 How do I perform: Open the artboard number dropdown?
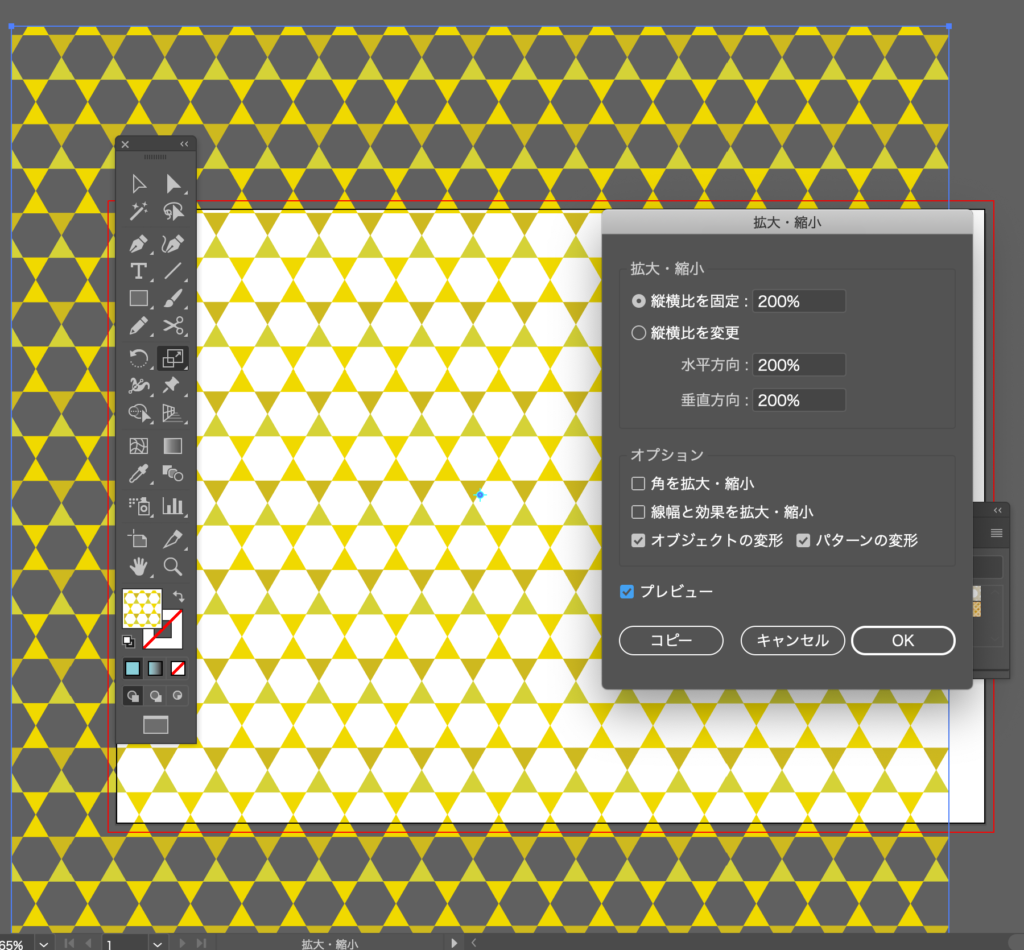(x=157, y=943)
